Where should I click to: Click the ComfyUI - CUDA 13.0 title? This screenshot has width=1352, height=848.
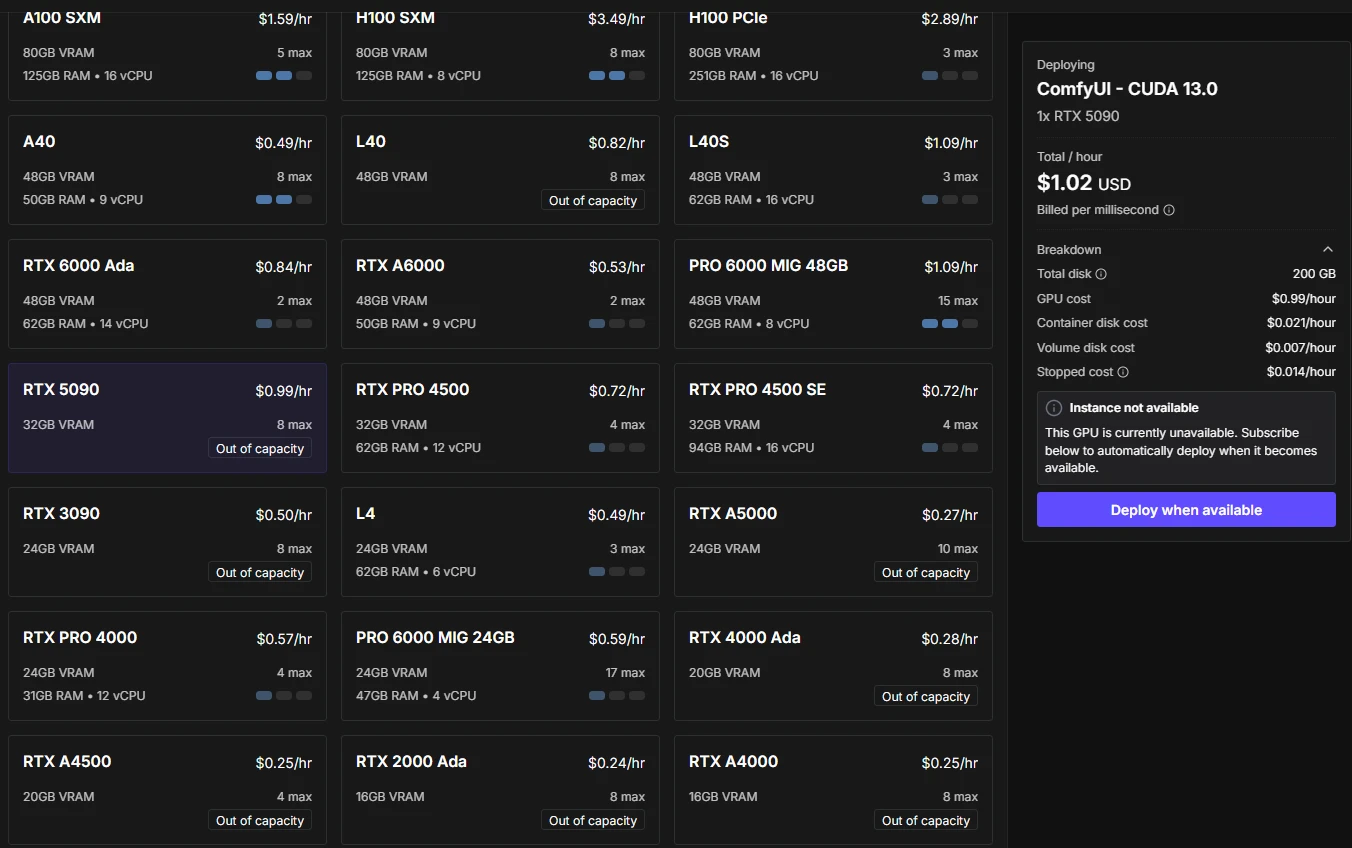tap(1127, 89)
